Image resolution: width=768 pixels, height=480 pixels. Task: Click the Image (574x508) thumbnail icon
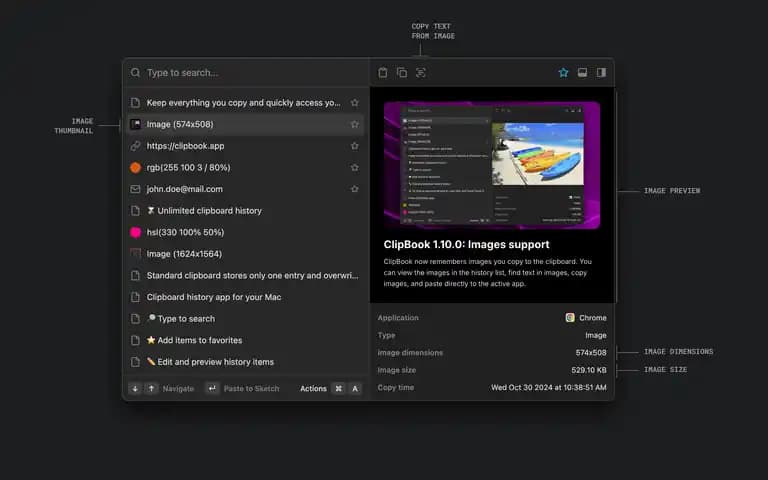tap(135, 124)
